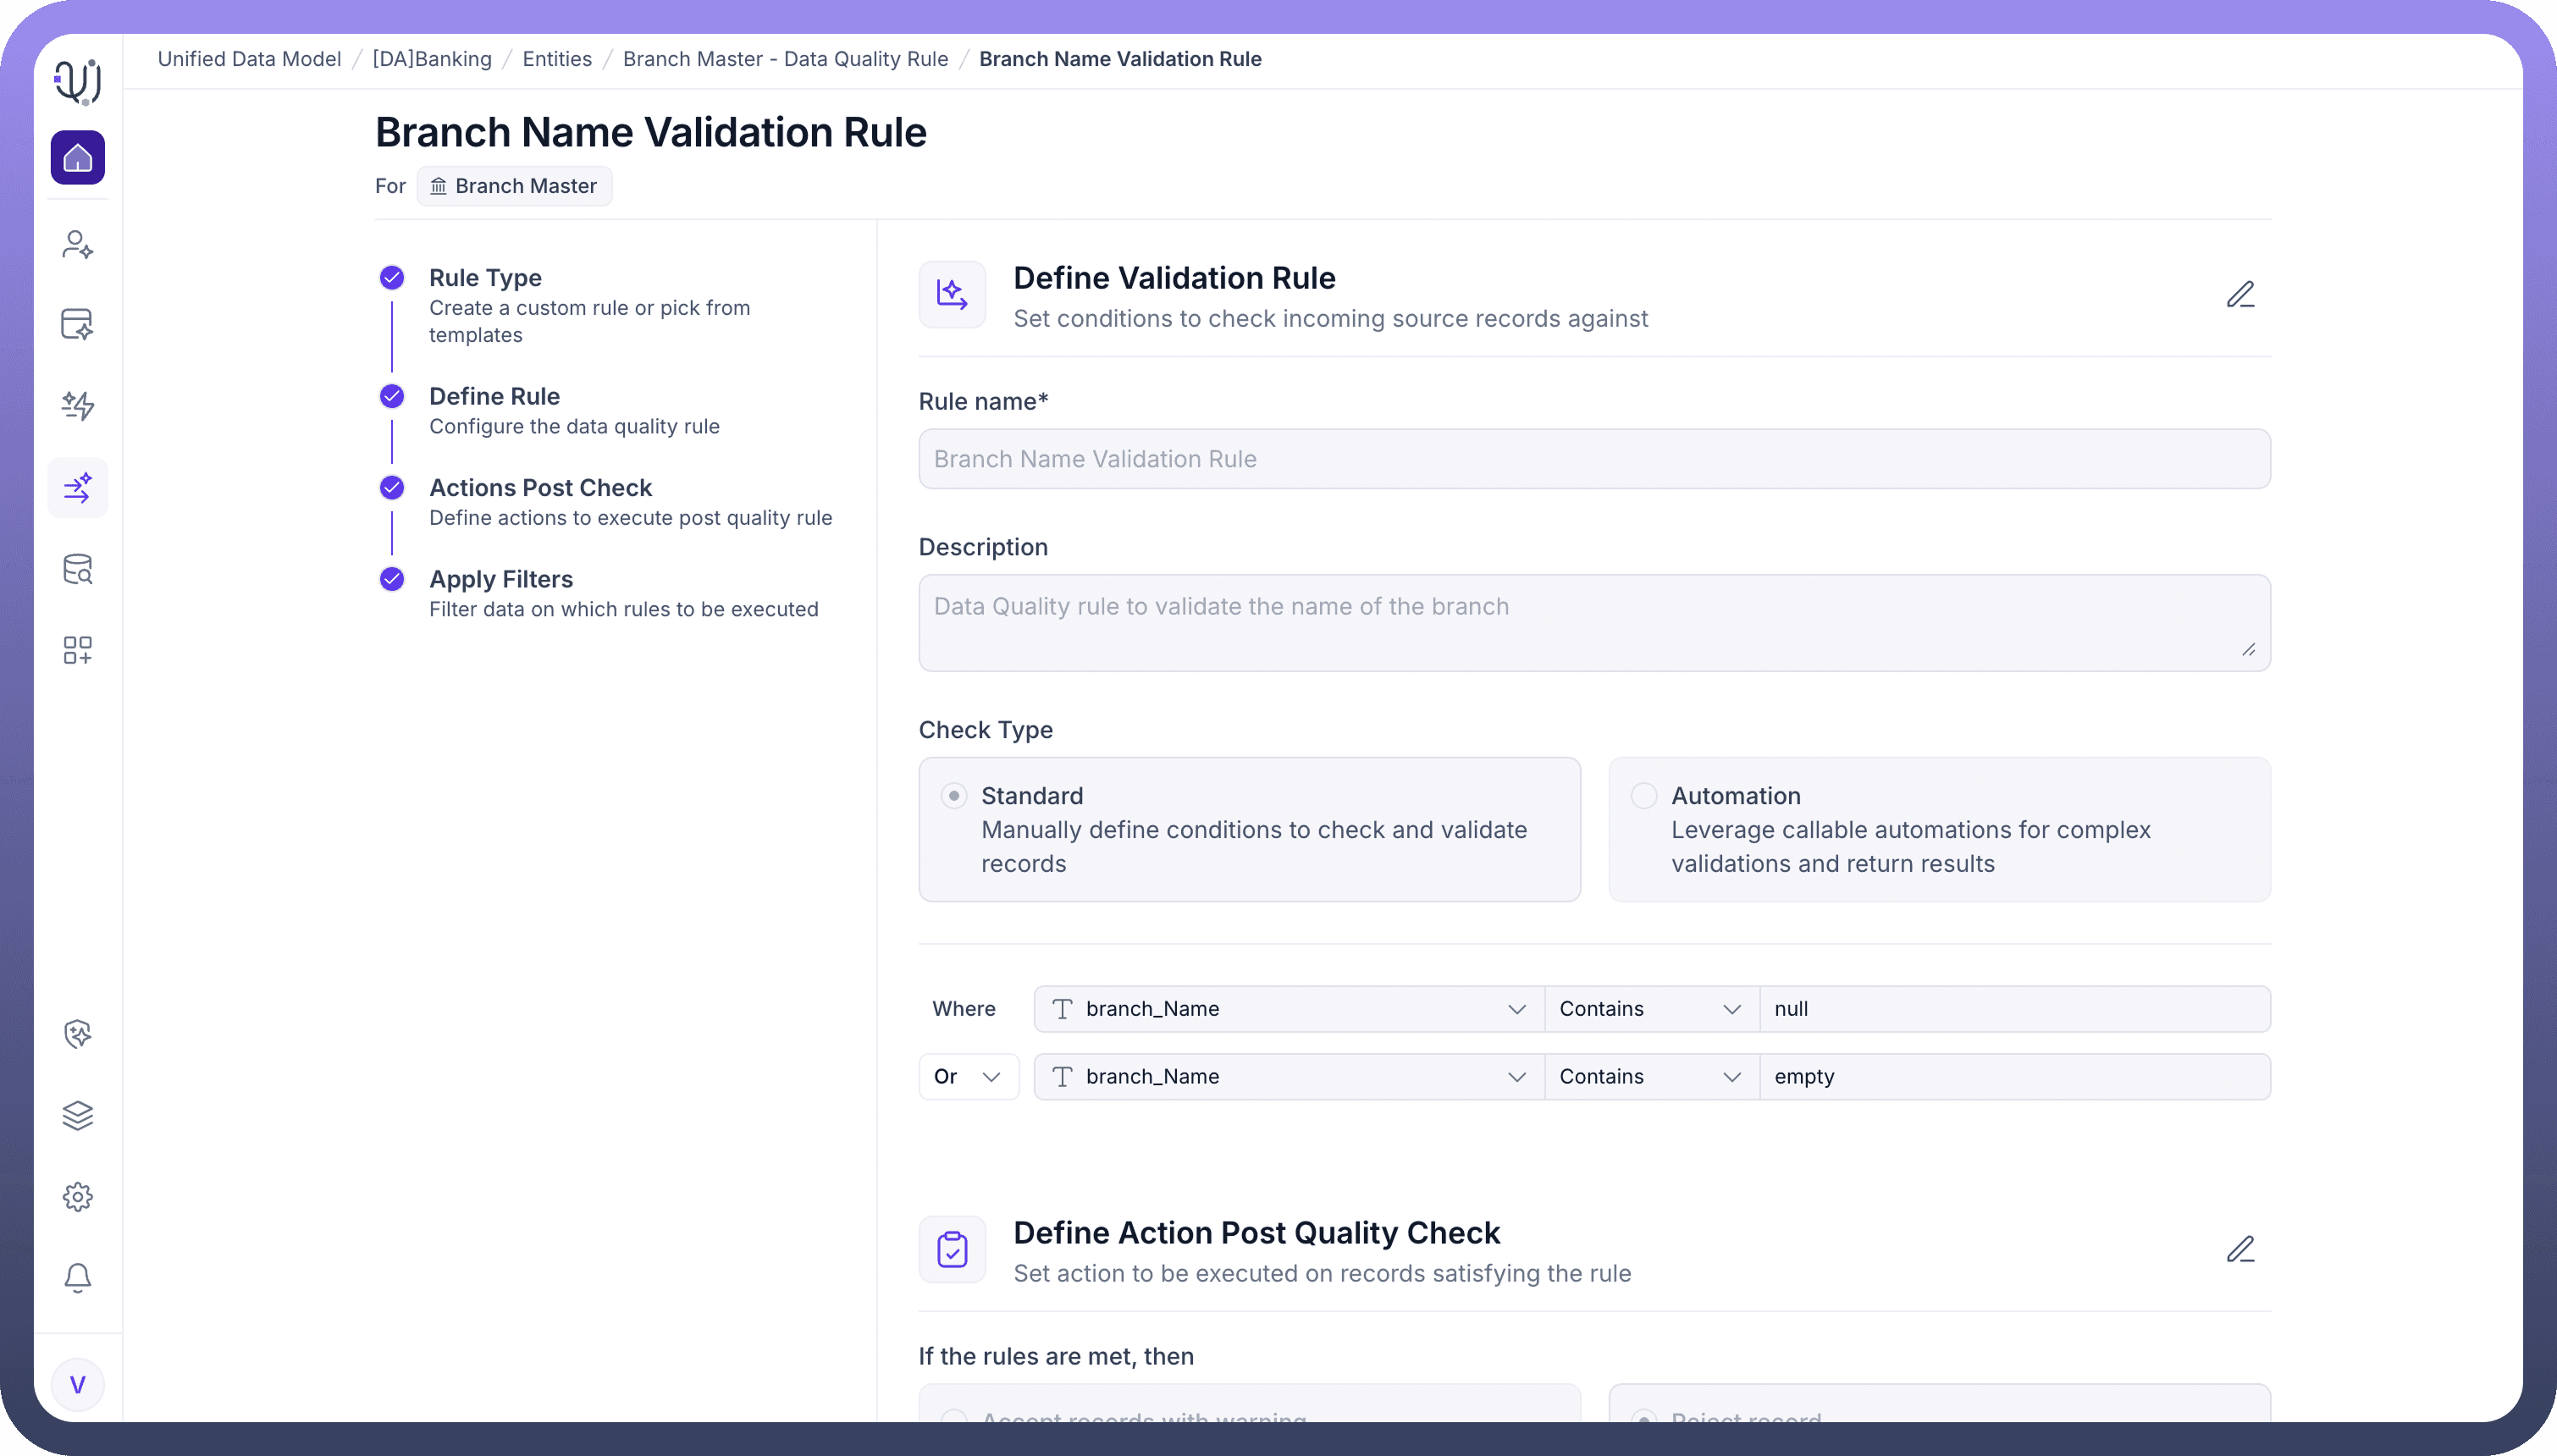The image size is (2557, 1456).
Task: Click the apps grid plus sidebar icon
Action: 77,650
